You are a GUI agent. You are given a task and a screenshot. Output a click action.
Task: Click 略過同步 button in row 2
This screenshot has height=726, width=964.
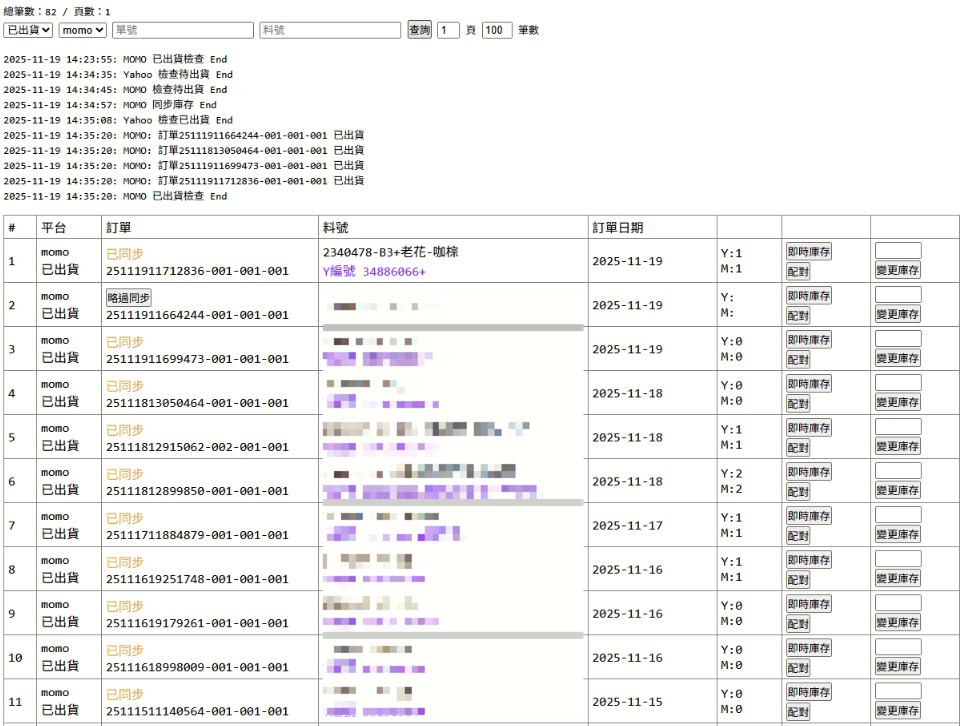tap(129, 297)
